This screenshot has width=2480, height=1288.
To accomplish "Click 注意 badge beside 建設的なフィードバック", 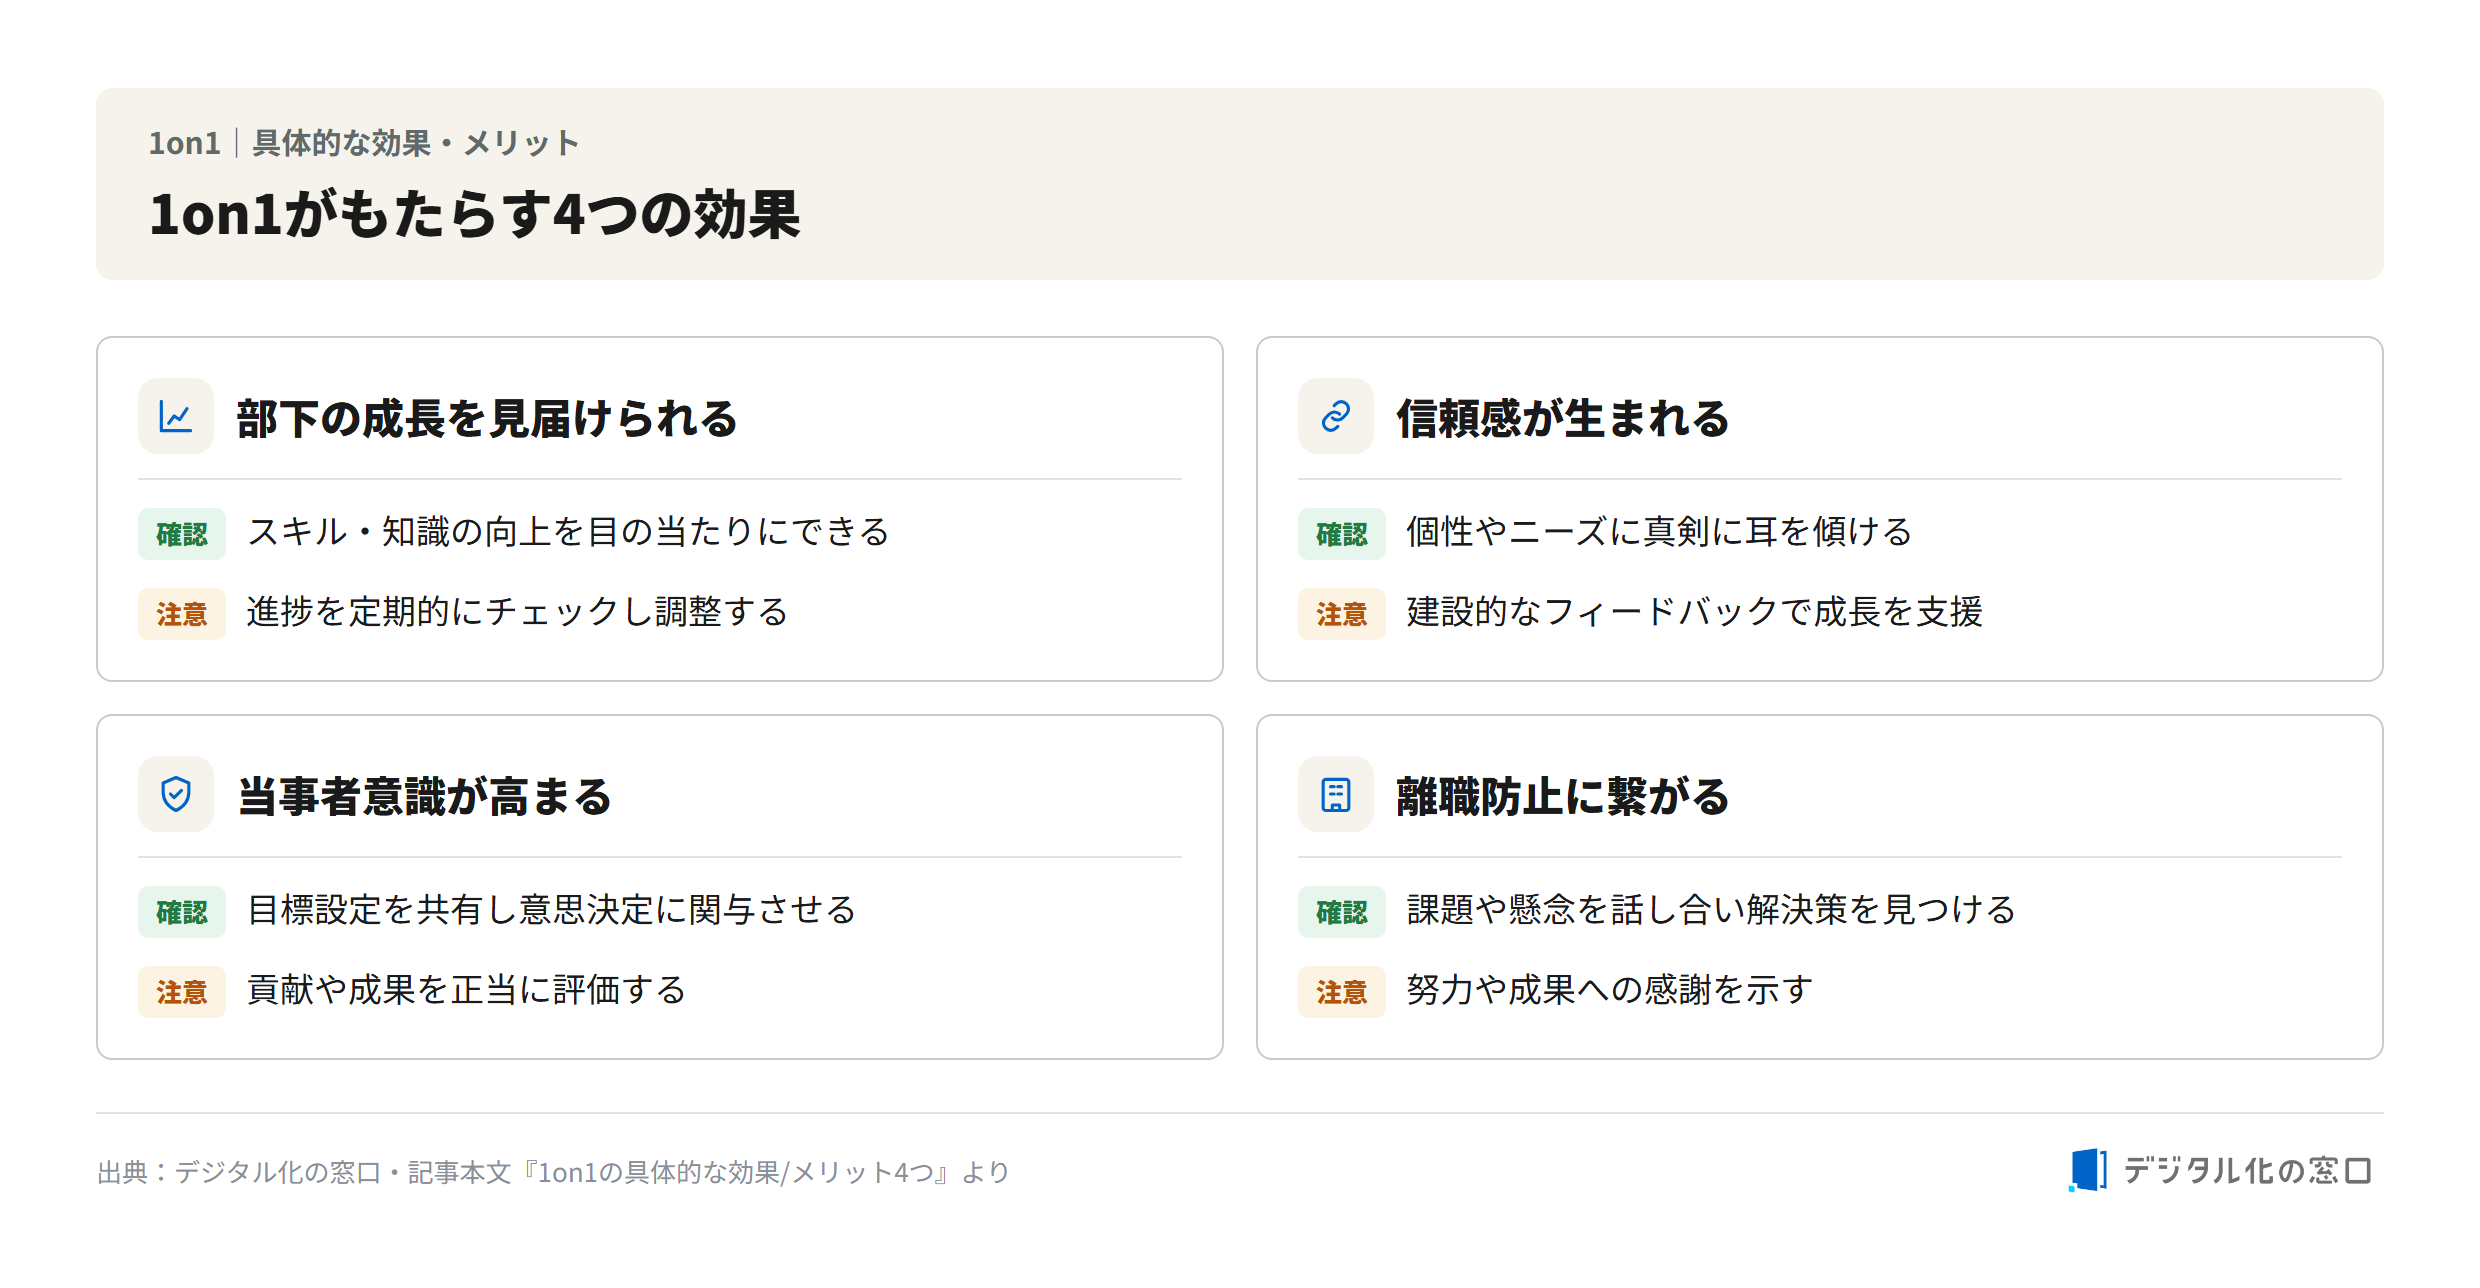I will tap(1342, 614).
